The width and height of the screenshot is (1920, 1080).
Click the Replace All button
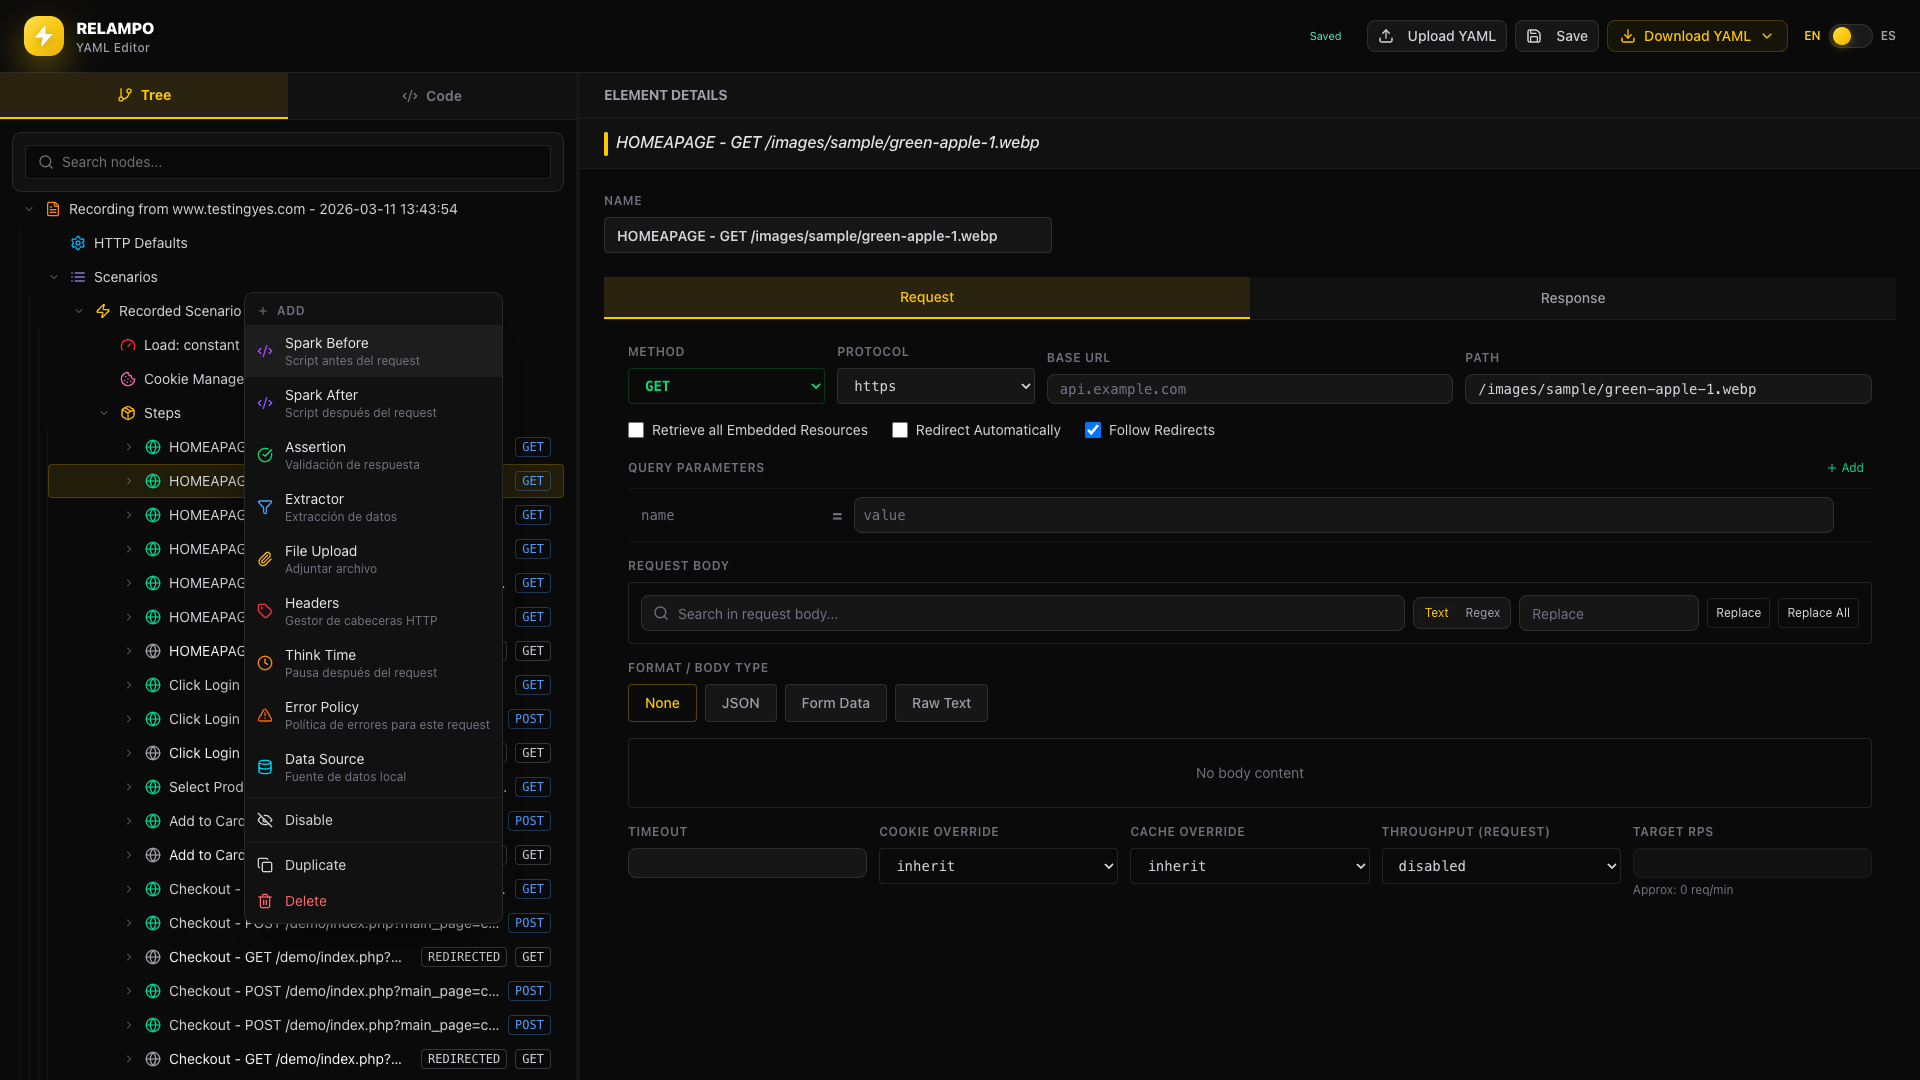coord(1817,613)
